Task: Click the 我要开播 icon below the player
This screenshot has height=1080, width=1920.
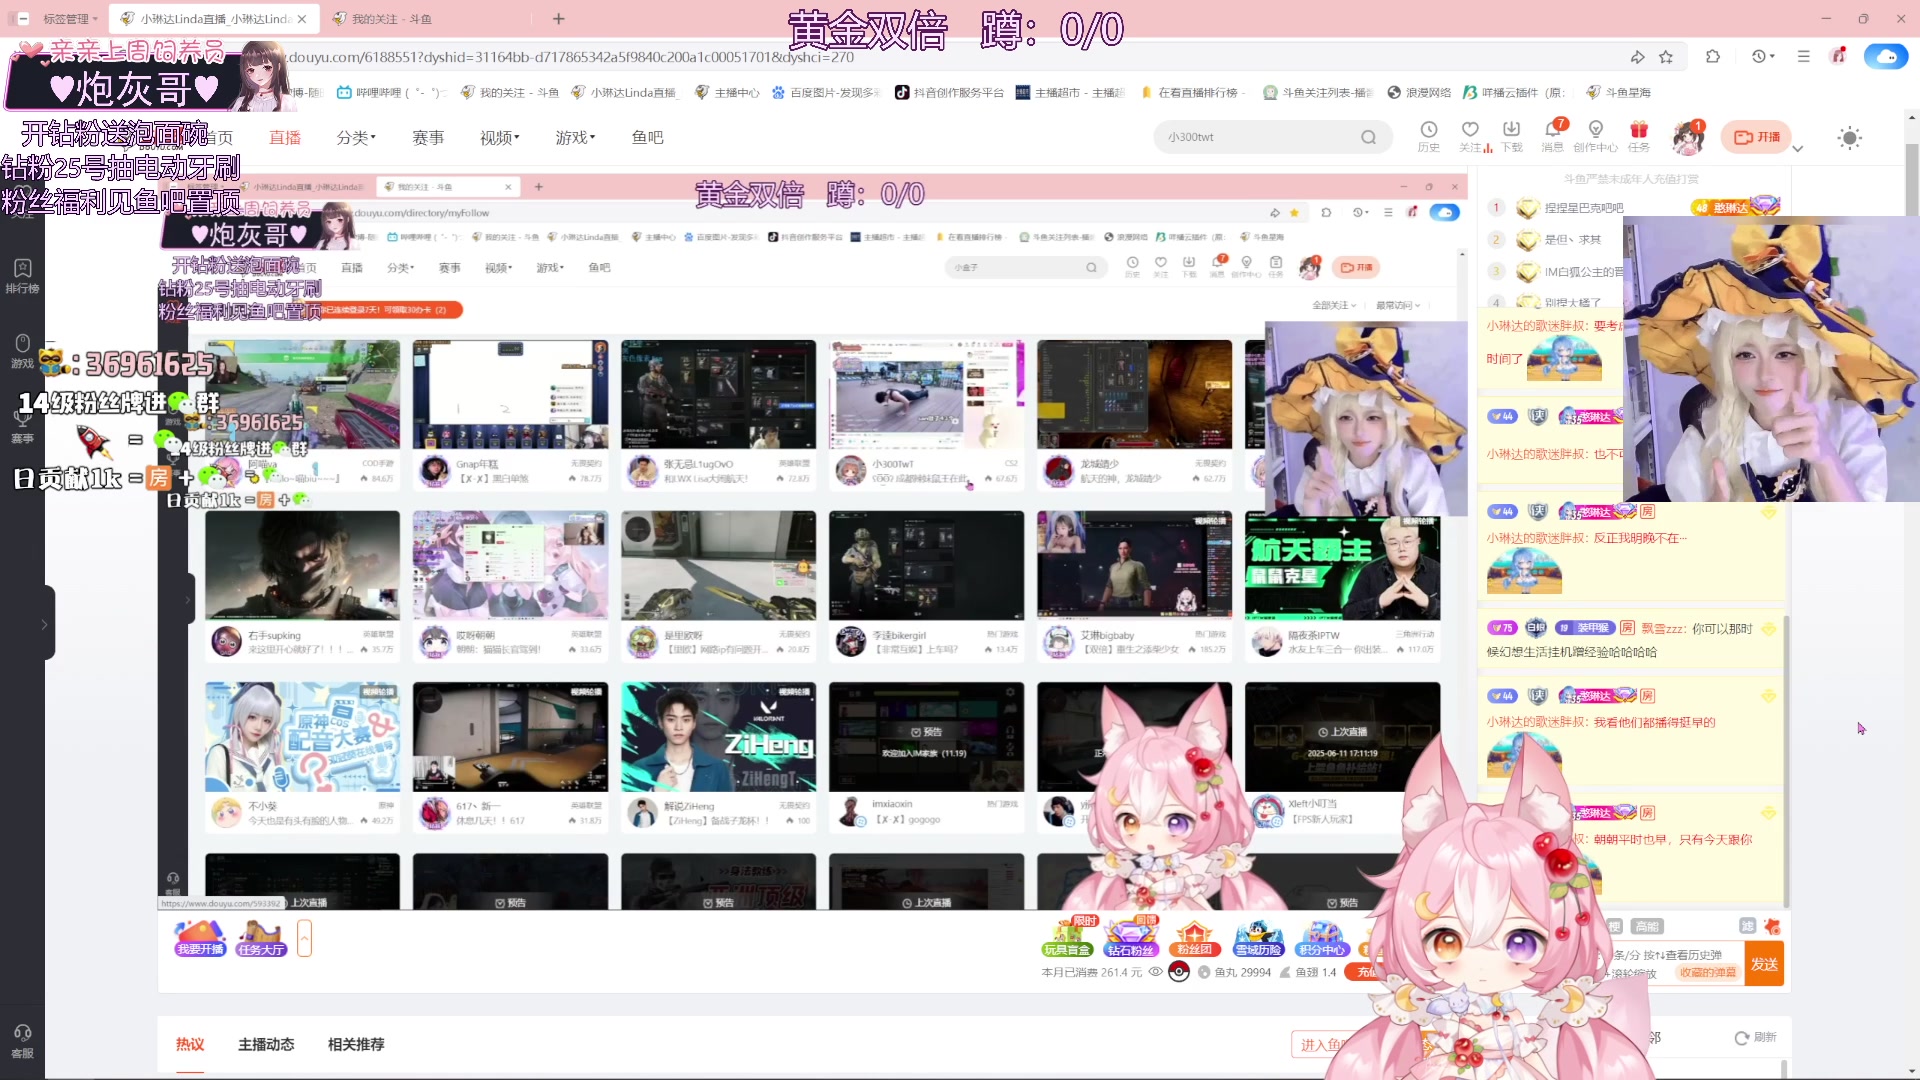Action: (x=200, y=938)
